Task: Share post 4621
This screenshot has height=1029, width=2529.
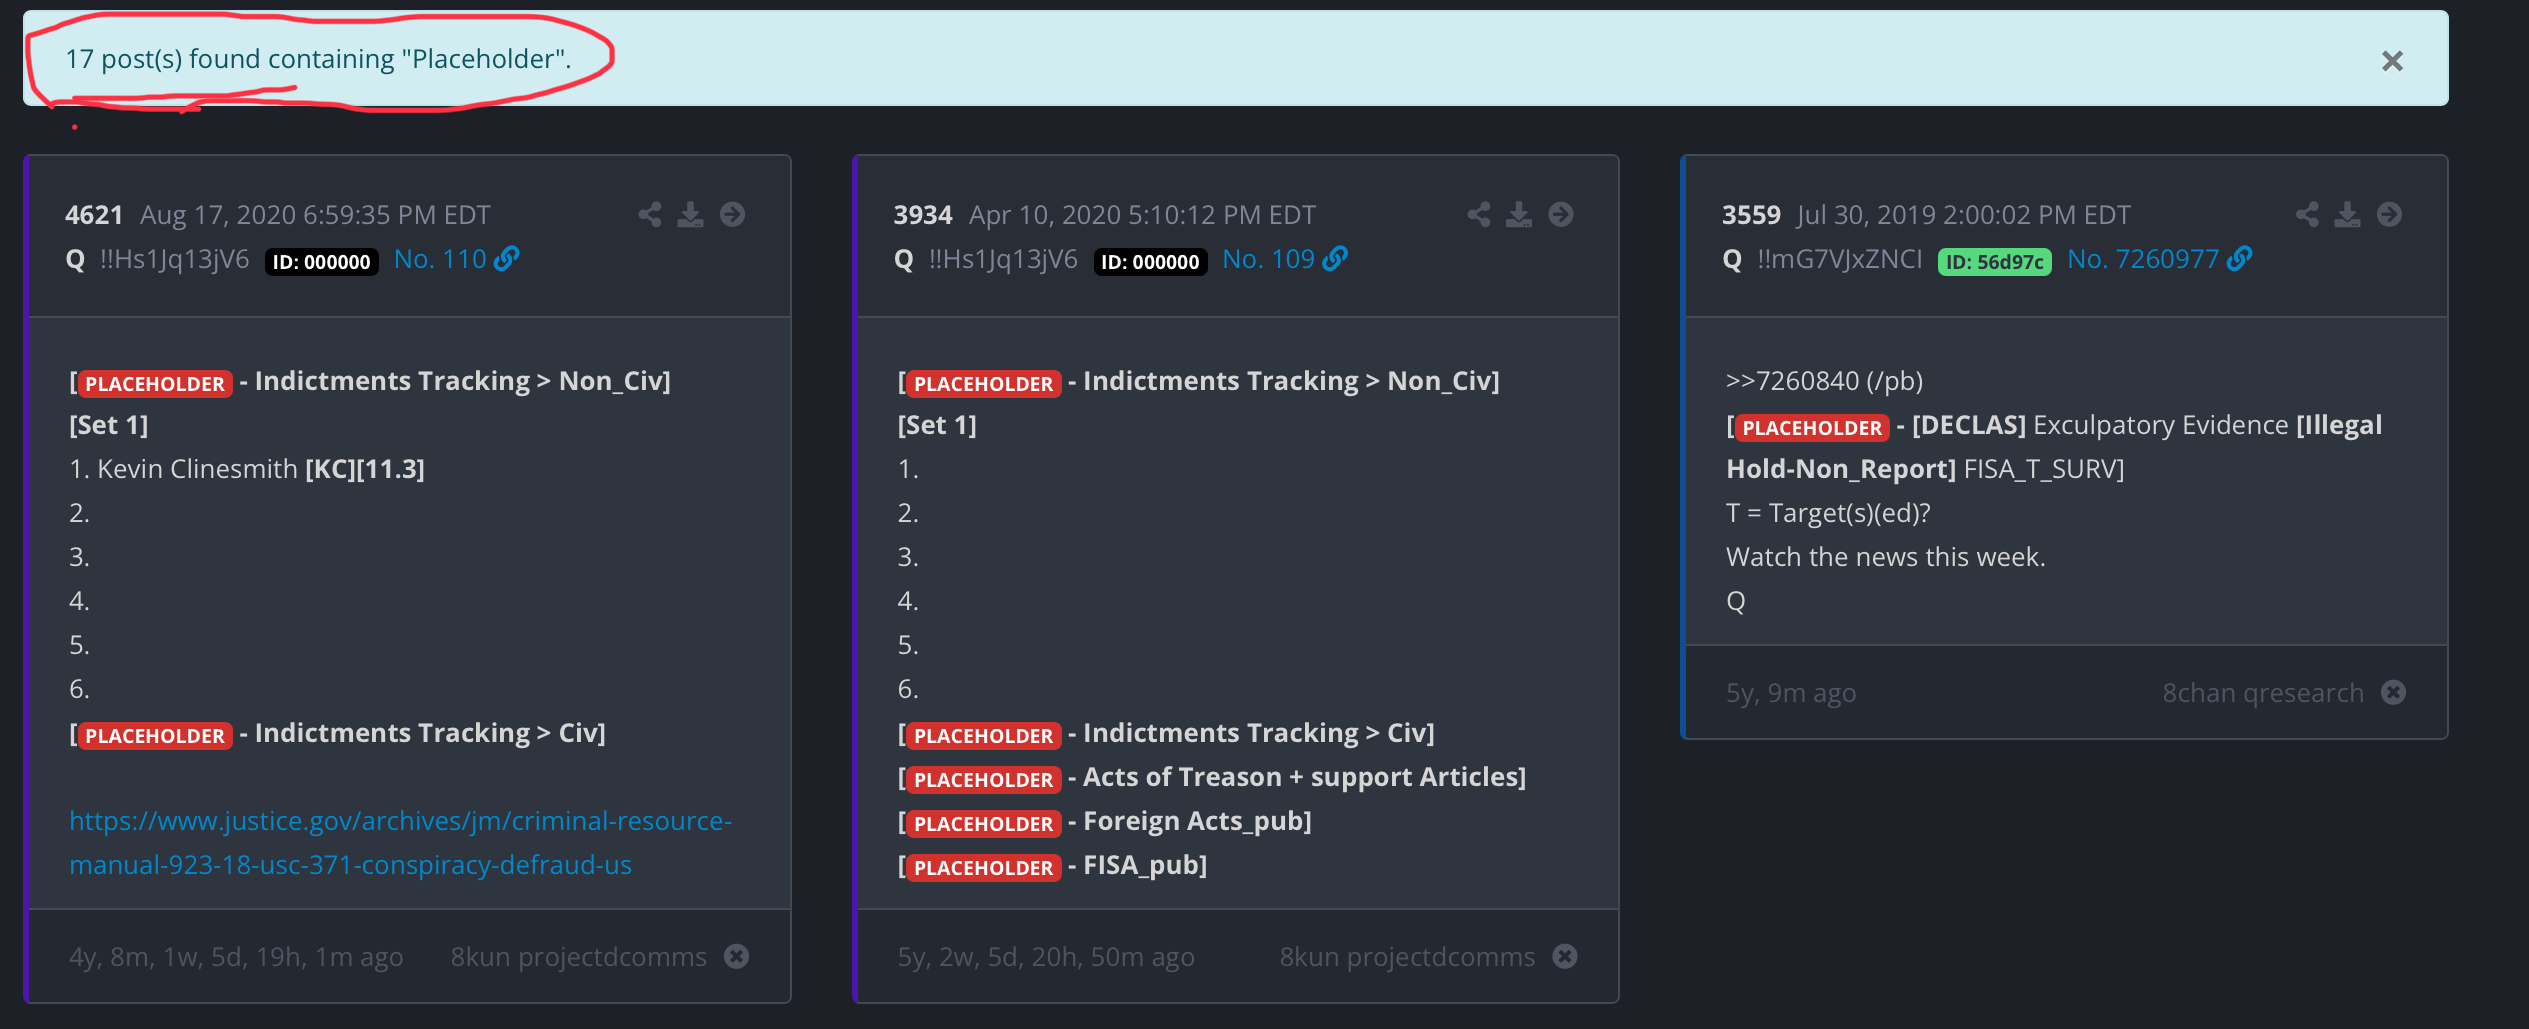Action: tap(650, 214)
